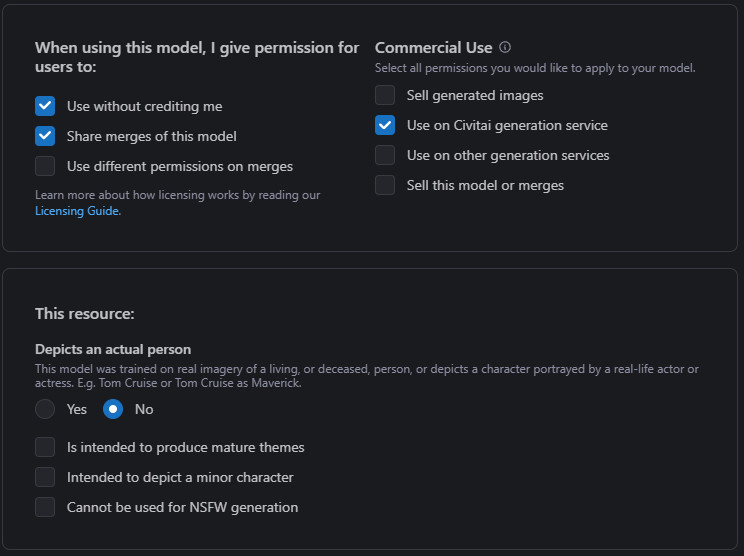744x556 pixels.
Task: Click the 'Select all permissions' helper text
Action: (534, 68)
